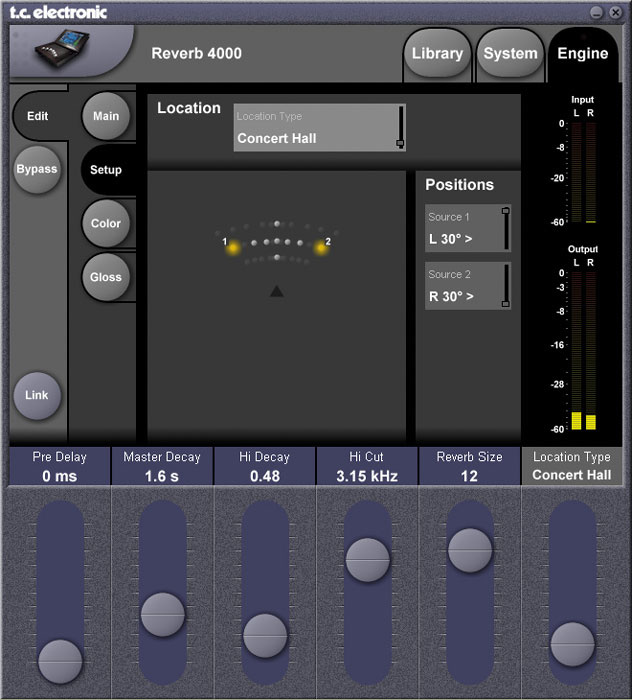Click the t.c. electronic logo

coord(56,12)
